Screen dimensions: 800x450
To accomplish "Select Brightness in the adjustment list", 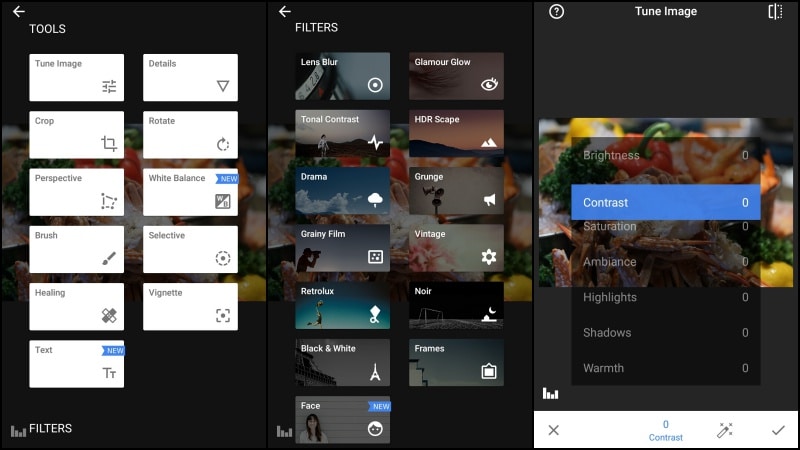I will coord(665,155).
